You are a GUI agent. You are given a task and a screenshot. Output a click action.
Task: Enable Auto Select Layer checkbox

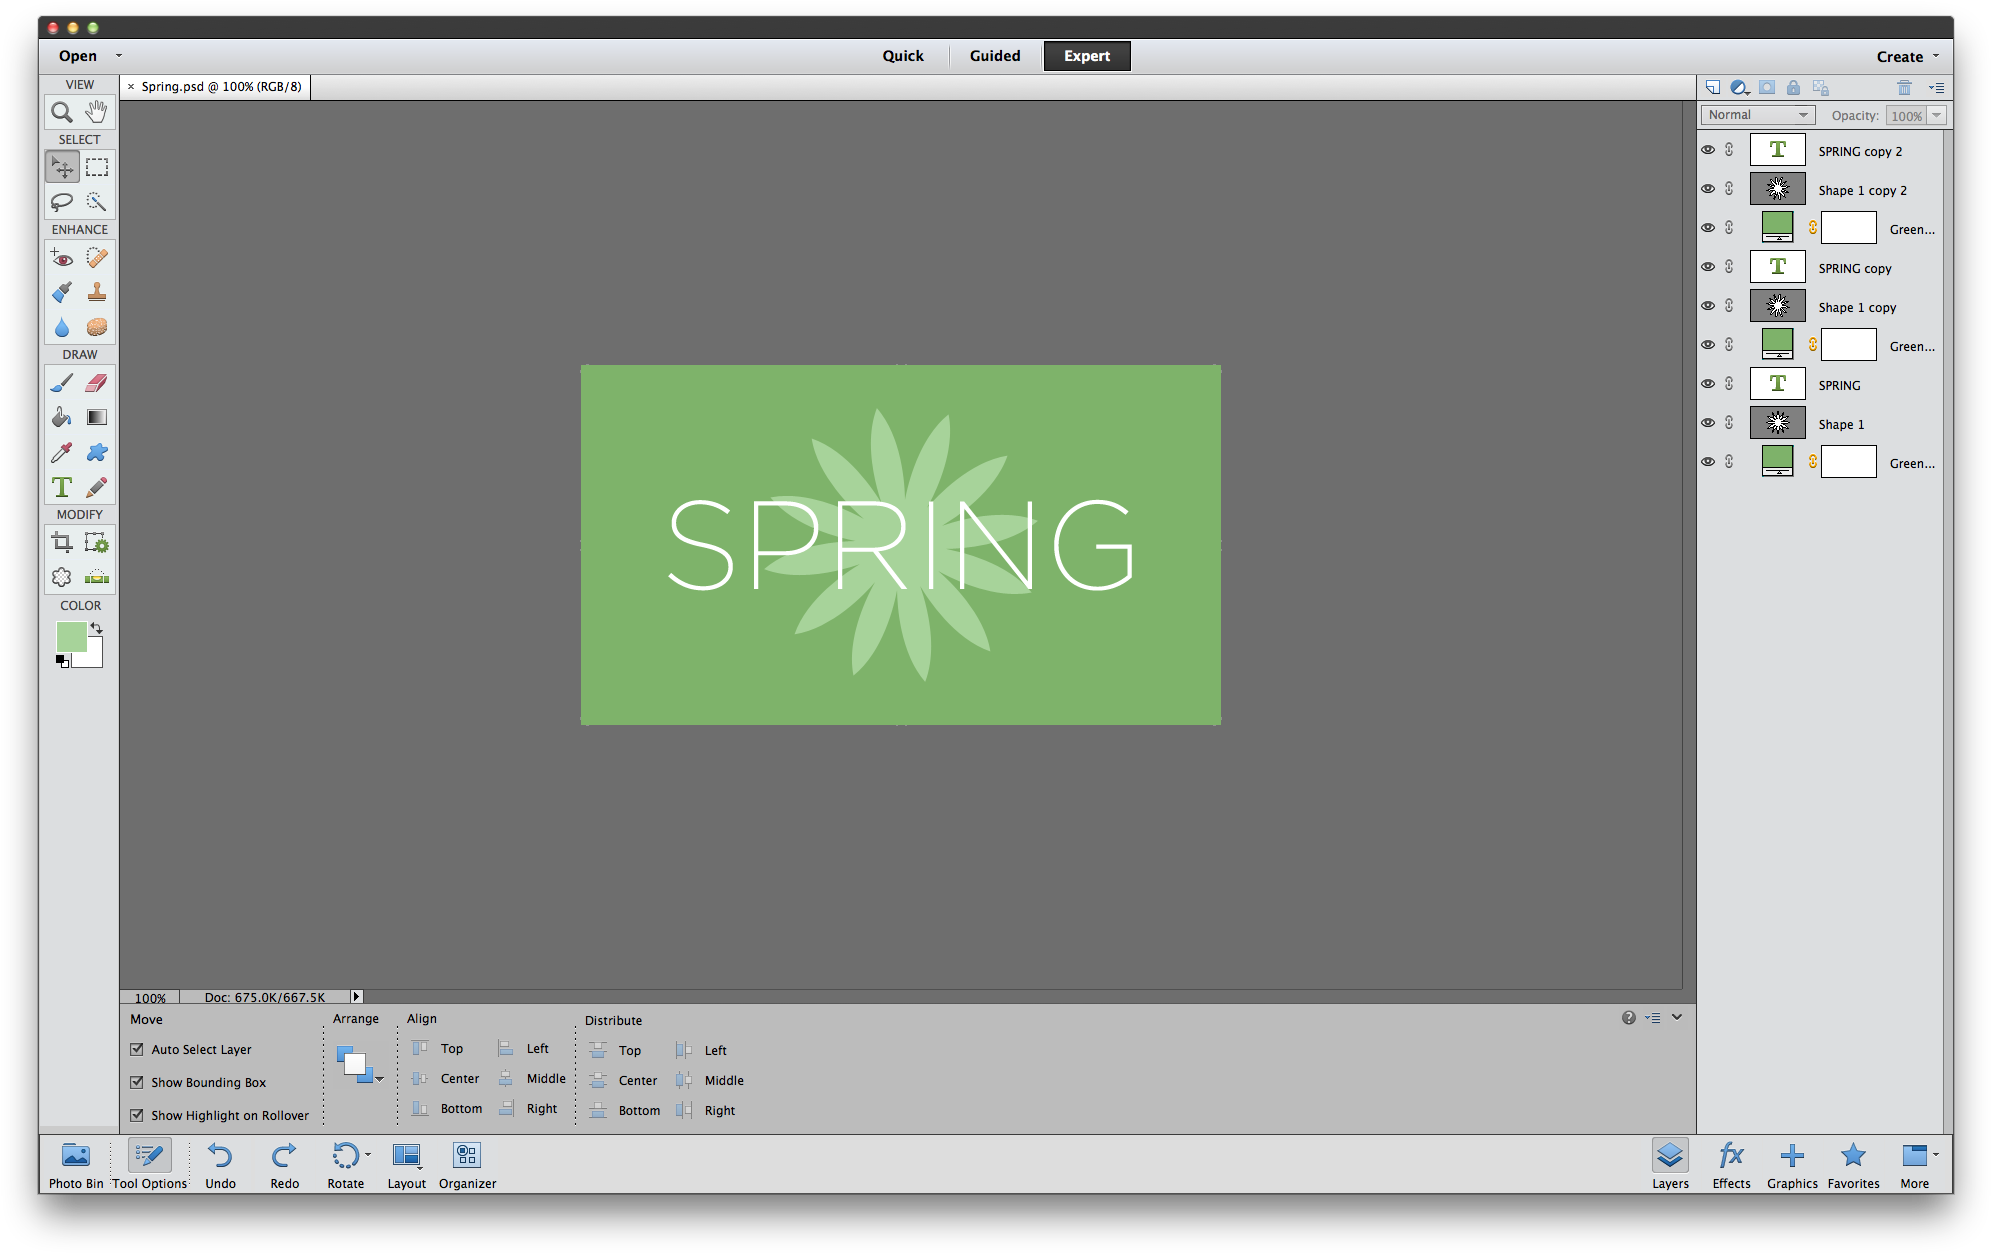point(136,1048)
